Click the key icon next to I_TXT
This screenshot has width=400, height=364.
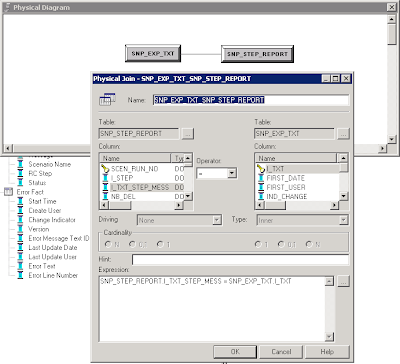(261, 169)
